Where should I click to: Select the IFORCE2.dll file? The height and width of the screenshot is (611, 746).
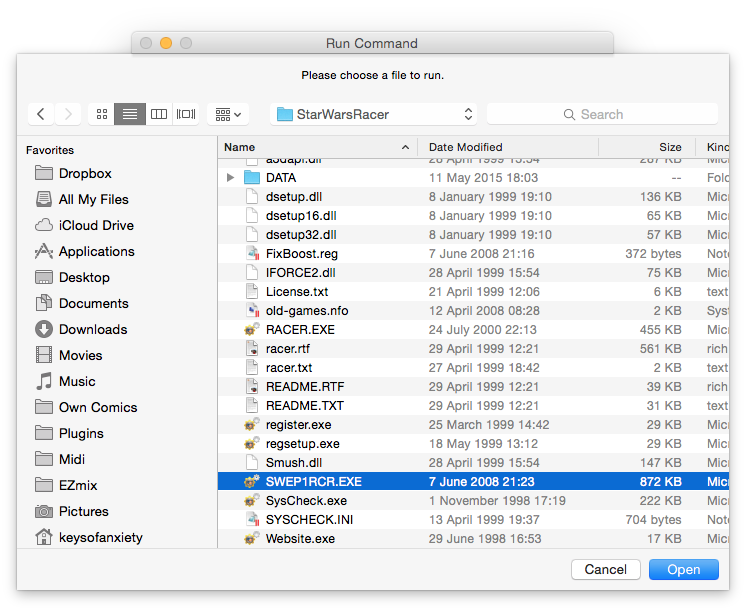(x=473, y=273)
